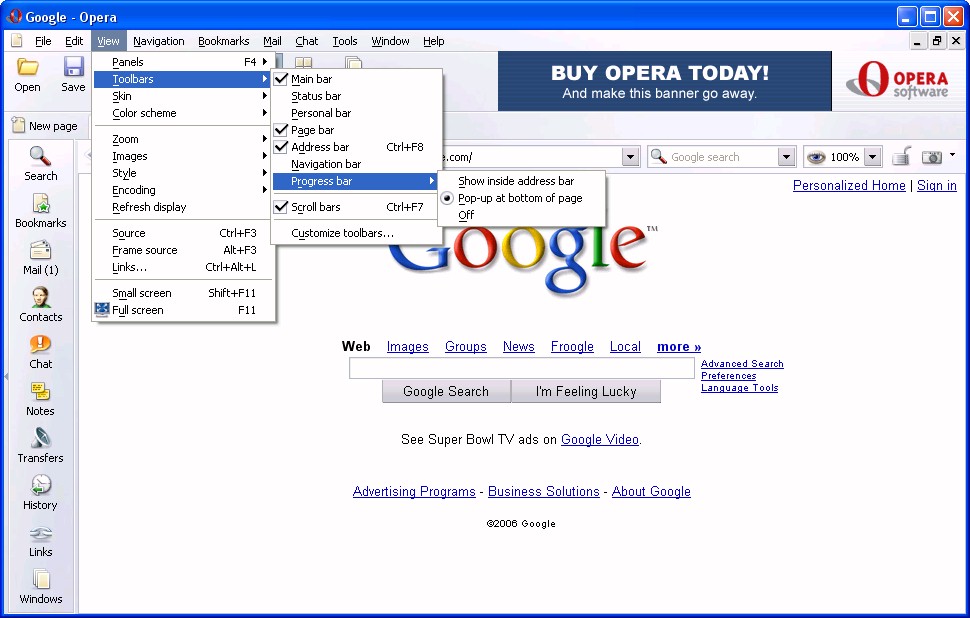Click the Open folder toolbar icon
Viewport: 970px width, 618px height.
(27, 67)
